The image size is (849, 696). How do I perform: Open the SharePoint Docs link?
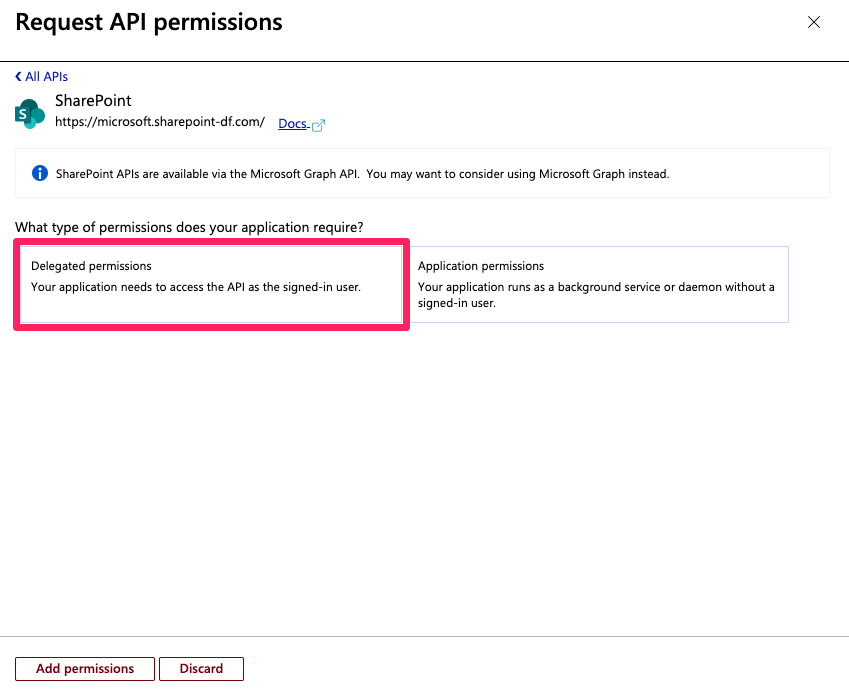coord(293,123)
